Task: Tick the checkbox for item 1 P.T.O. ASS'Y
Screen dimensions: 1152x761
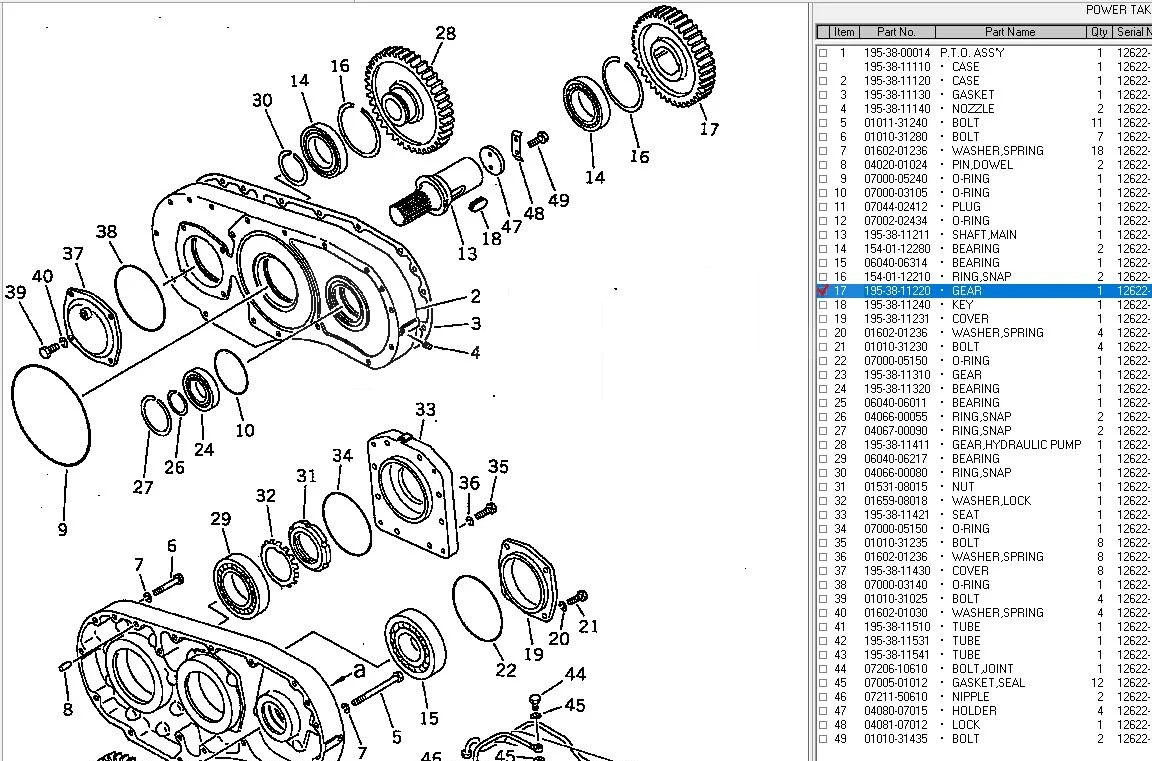Action: 823,53
